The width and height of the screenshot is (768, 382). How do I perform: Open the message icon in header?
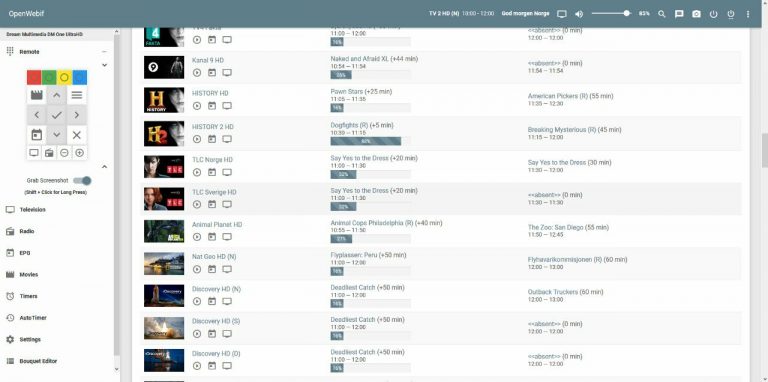click(x=679, y=14)
